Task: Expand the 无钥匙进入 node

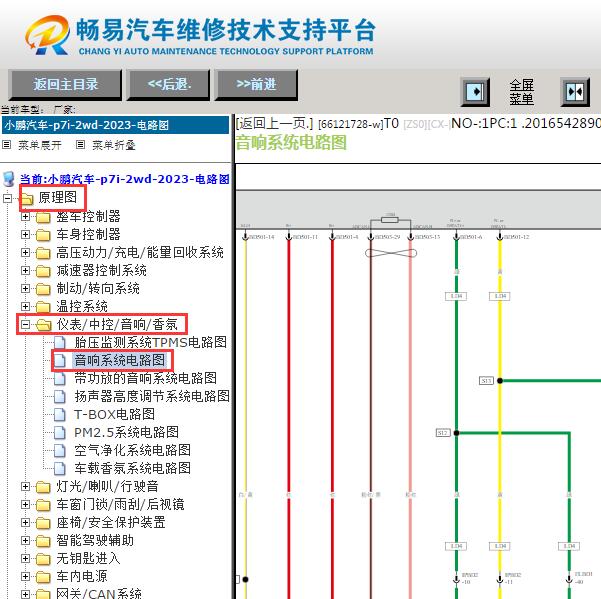Action: click(x=25, y=559)
